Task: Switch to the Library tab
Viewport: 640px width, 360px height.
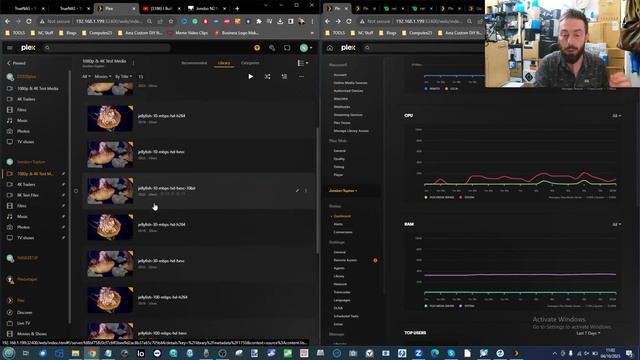Action: click(224, 63)
